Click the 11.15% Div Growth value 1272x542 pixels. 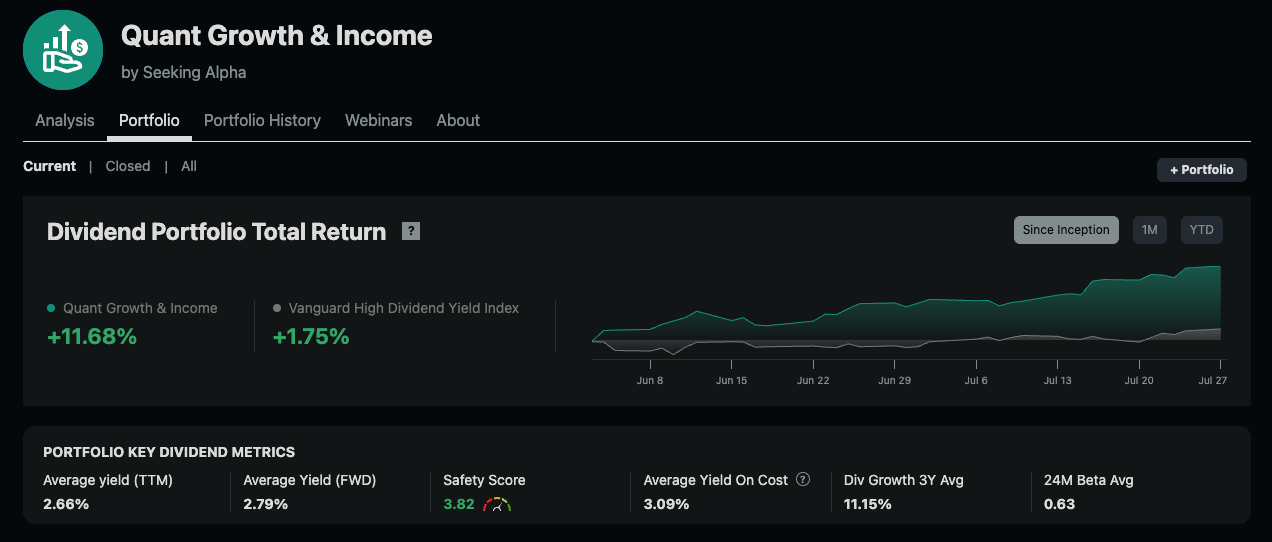point(868,504)
